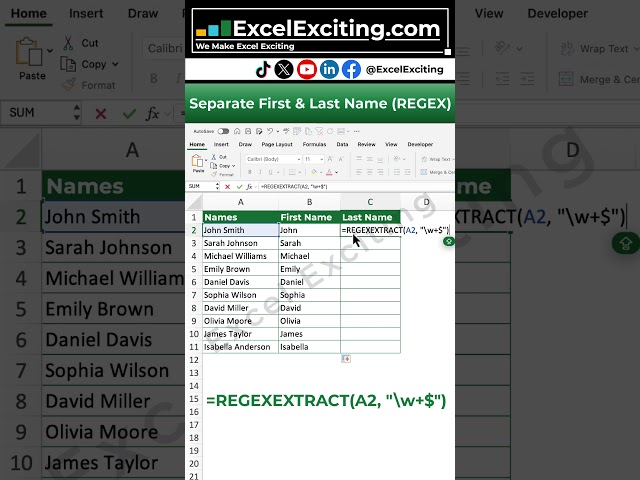Expand the Borders dropdown arrow
The width and height of the screenshot is (640, 480).
(300, 172)
